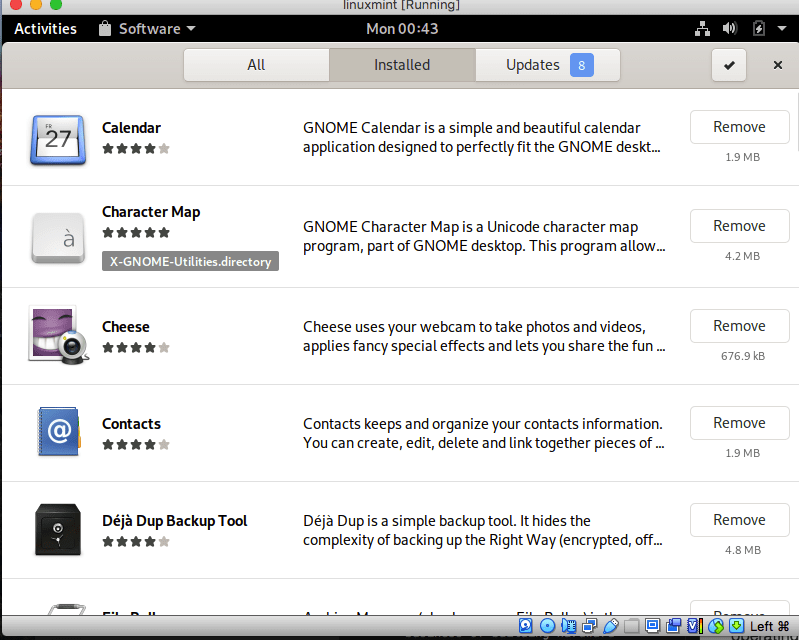The width and height of the screenshot is (799, 640).
Task: Select the Character Map star rating
Action: pyautogui.click(x=136, y=232)
